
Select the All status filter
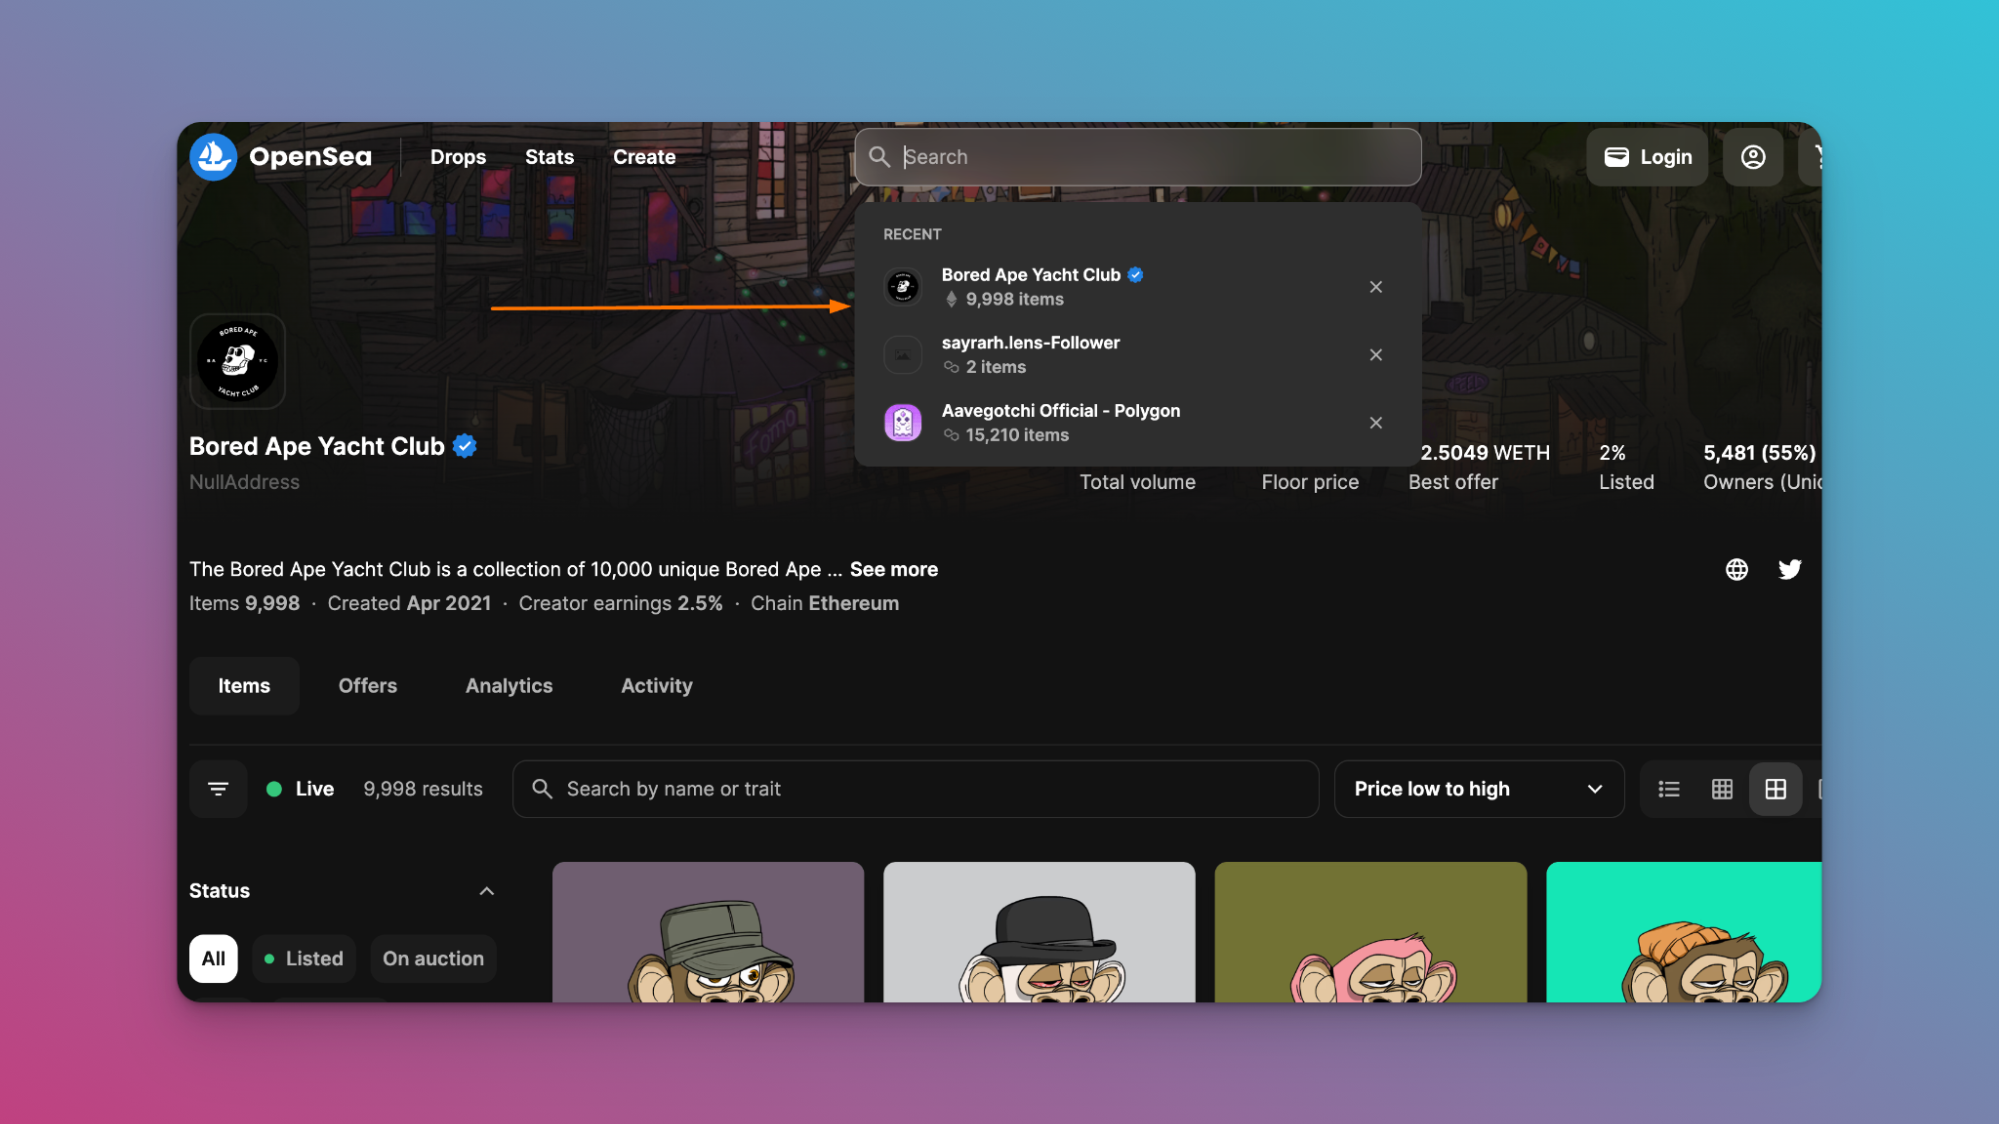(x=213, y=959)
